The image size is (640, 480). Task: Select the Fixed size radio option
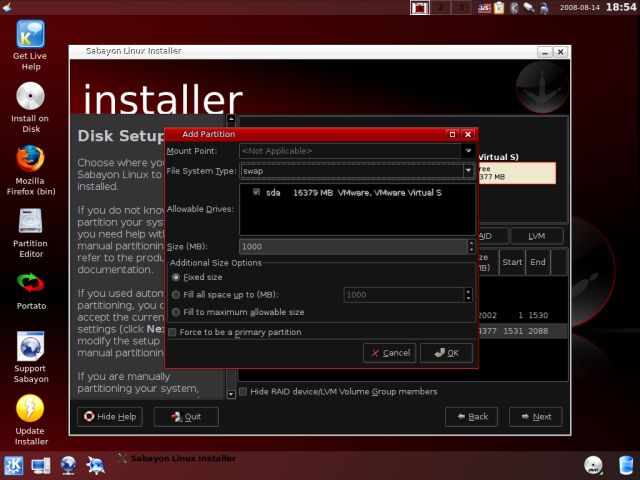[x=176, y=277]
